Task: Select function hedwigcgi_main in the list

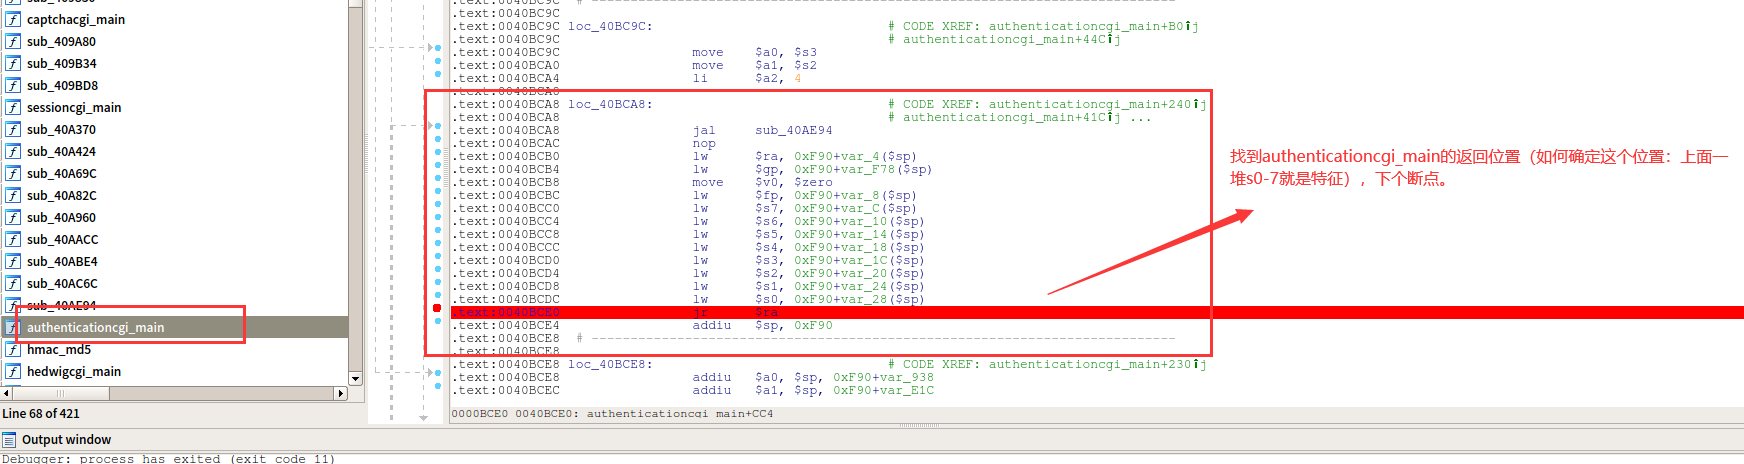Action: [74, 371]
